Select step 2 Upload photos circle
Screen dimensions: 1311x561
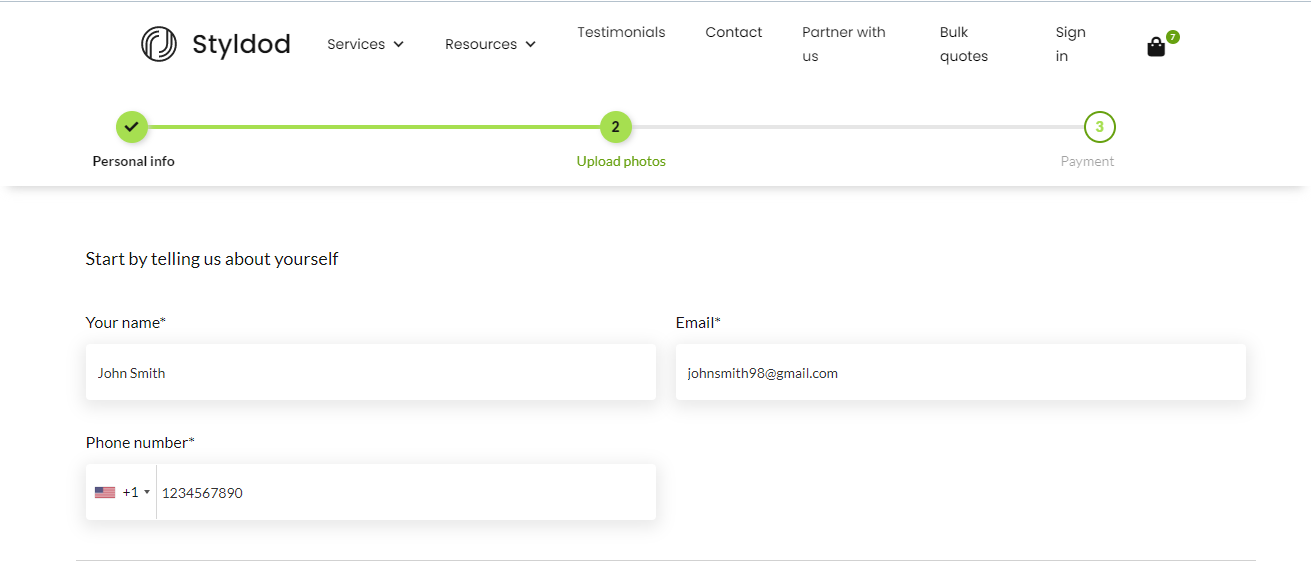pyautogui.click(x=615, y=127)
